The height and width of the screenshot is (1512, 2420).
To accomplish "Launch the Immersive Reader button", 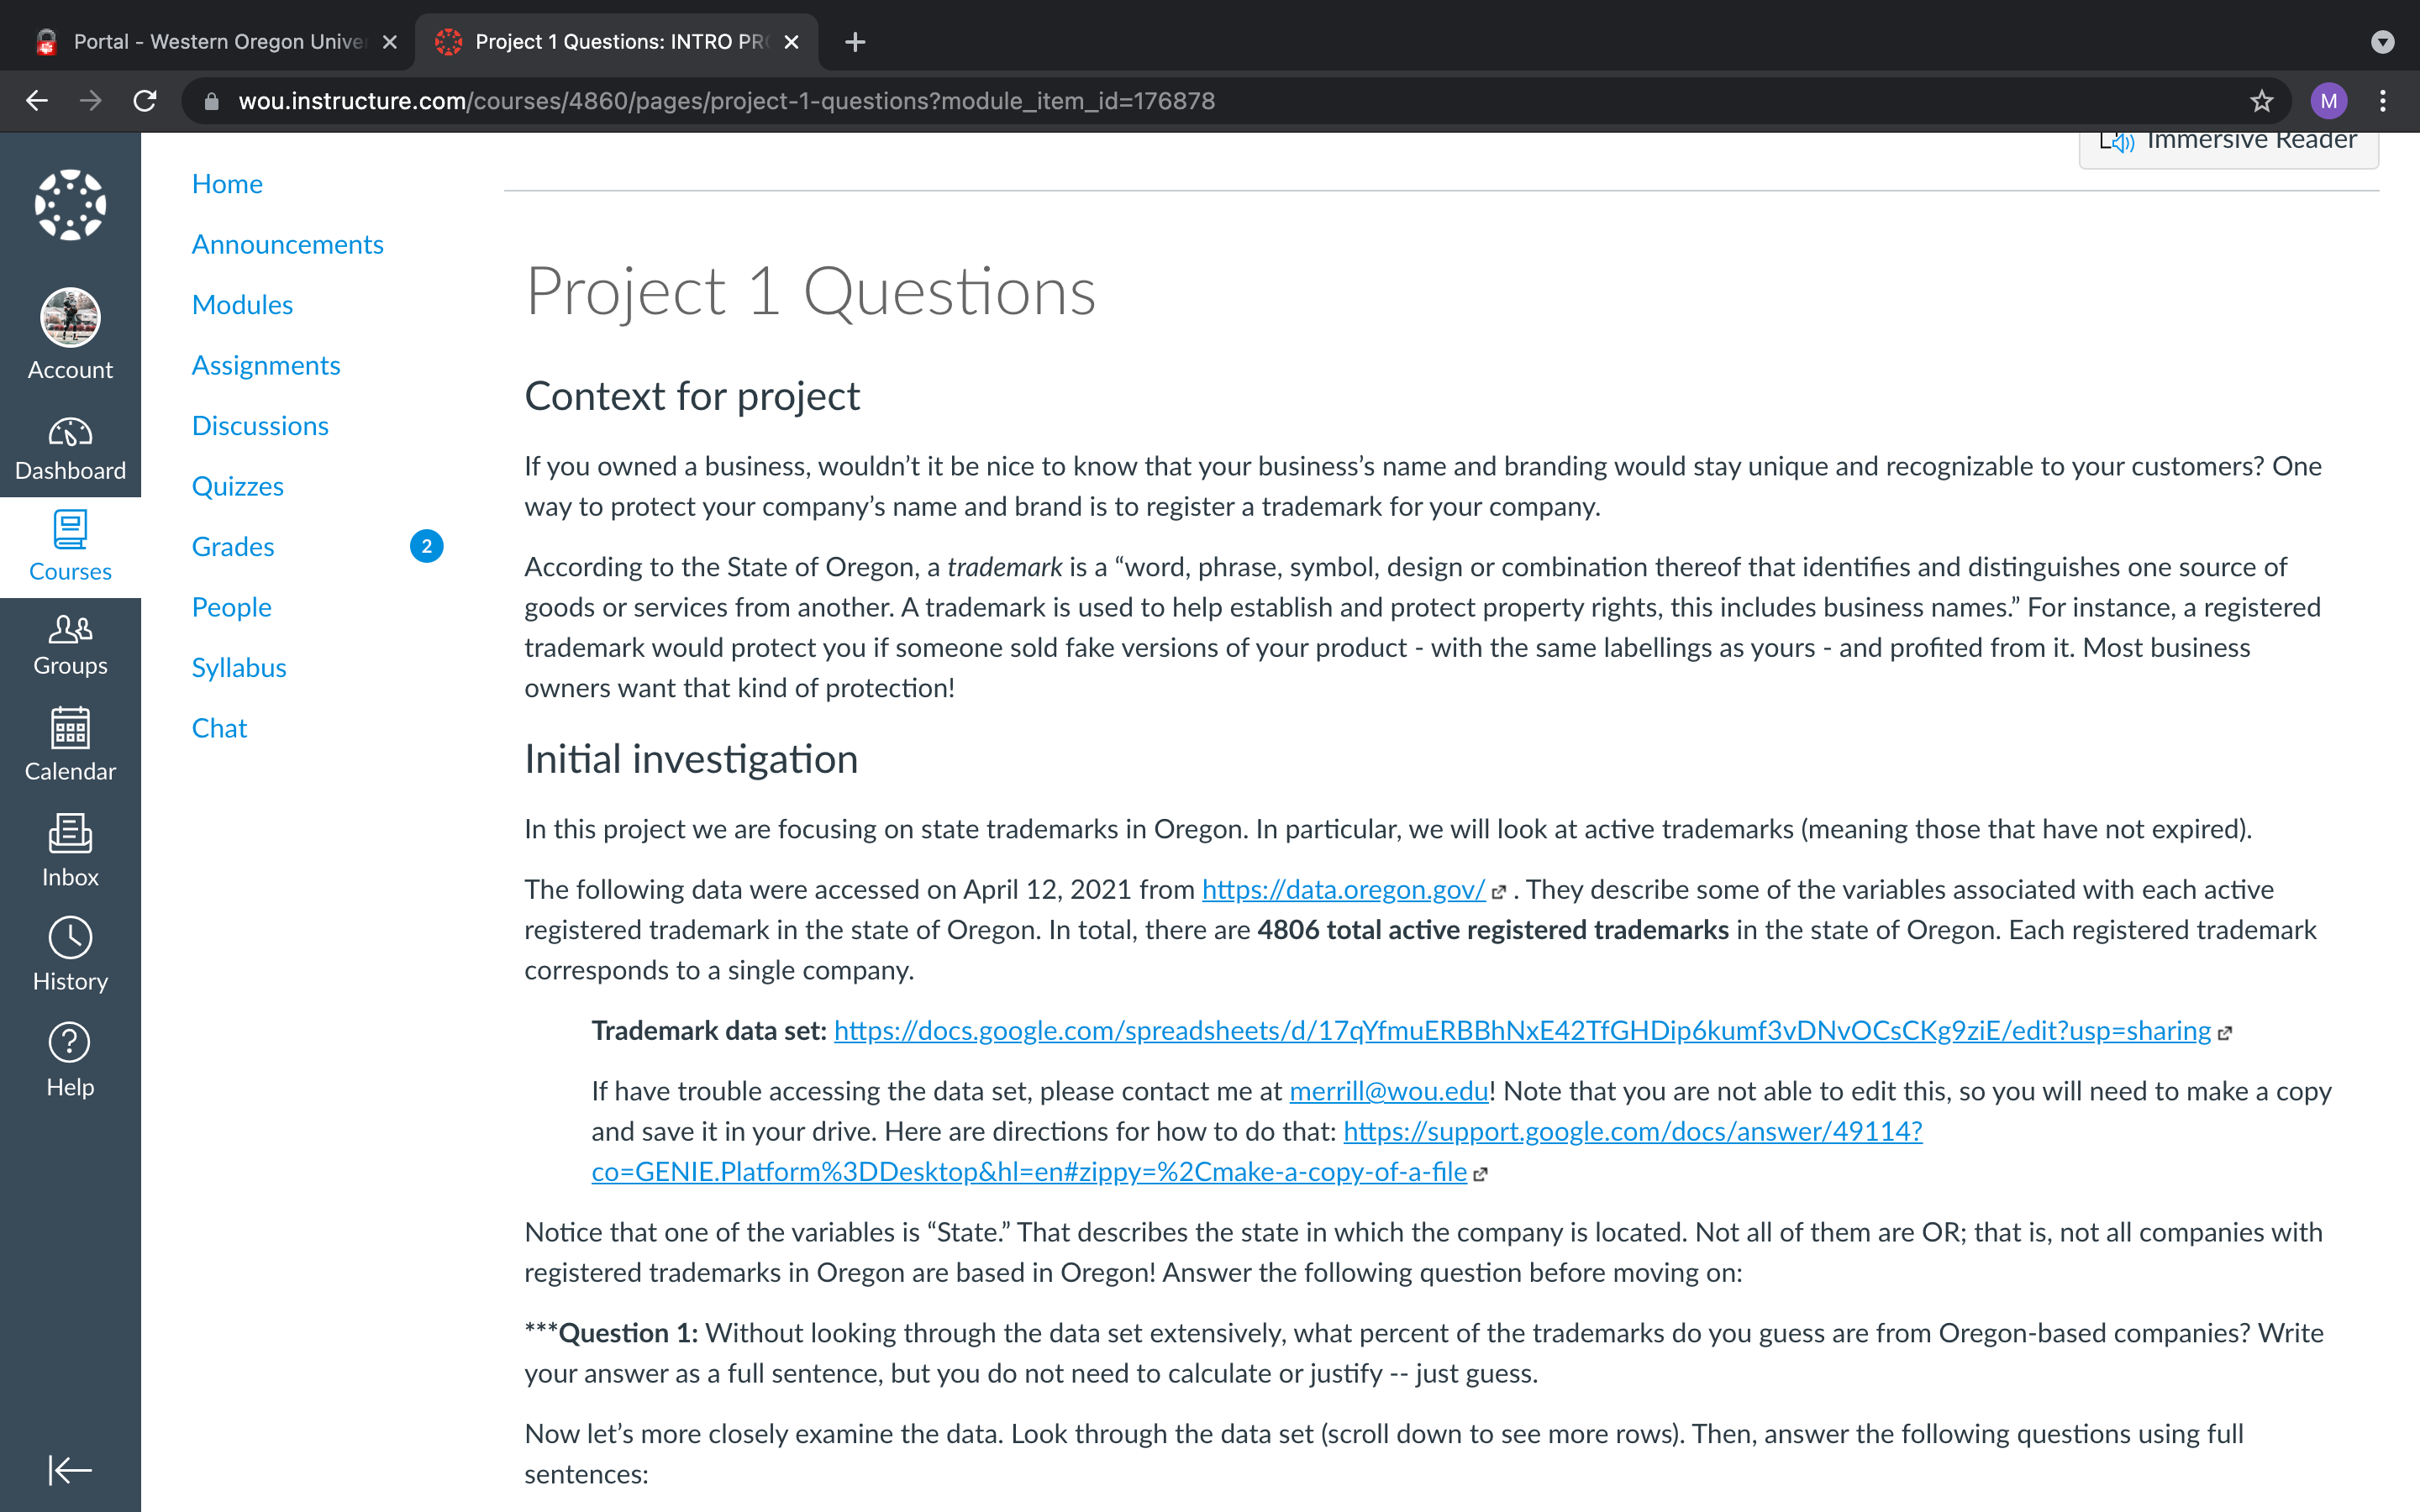I will [2228, 142].
